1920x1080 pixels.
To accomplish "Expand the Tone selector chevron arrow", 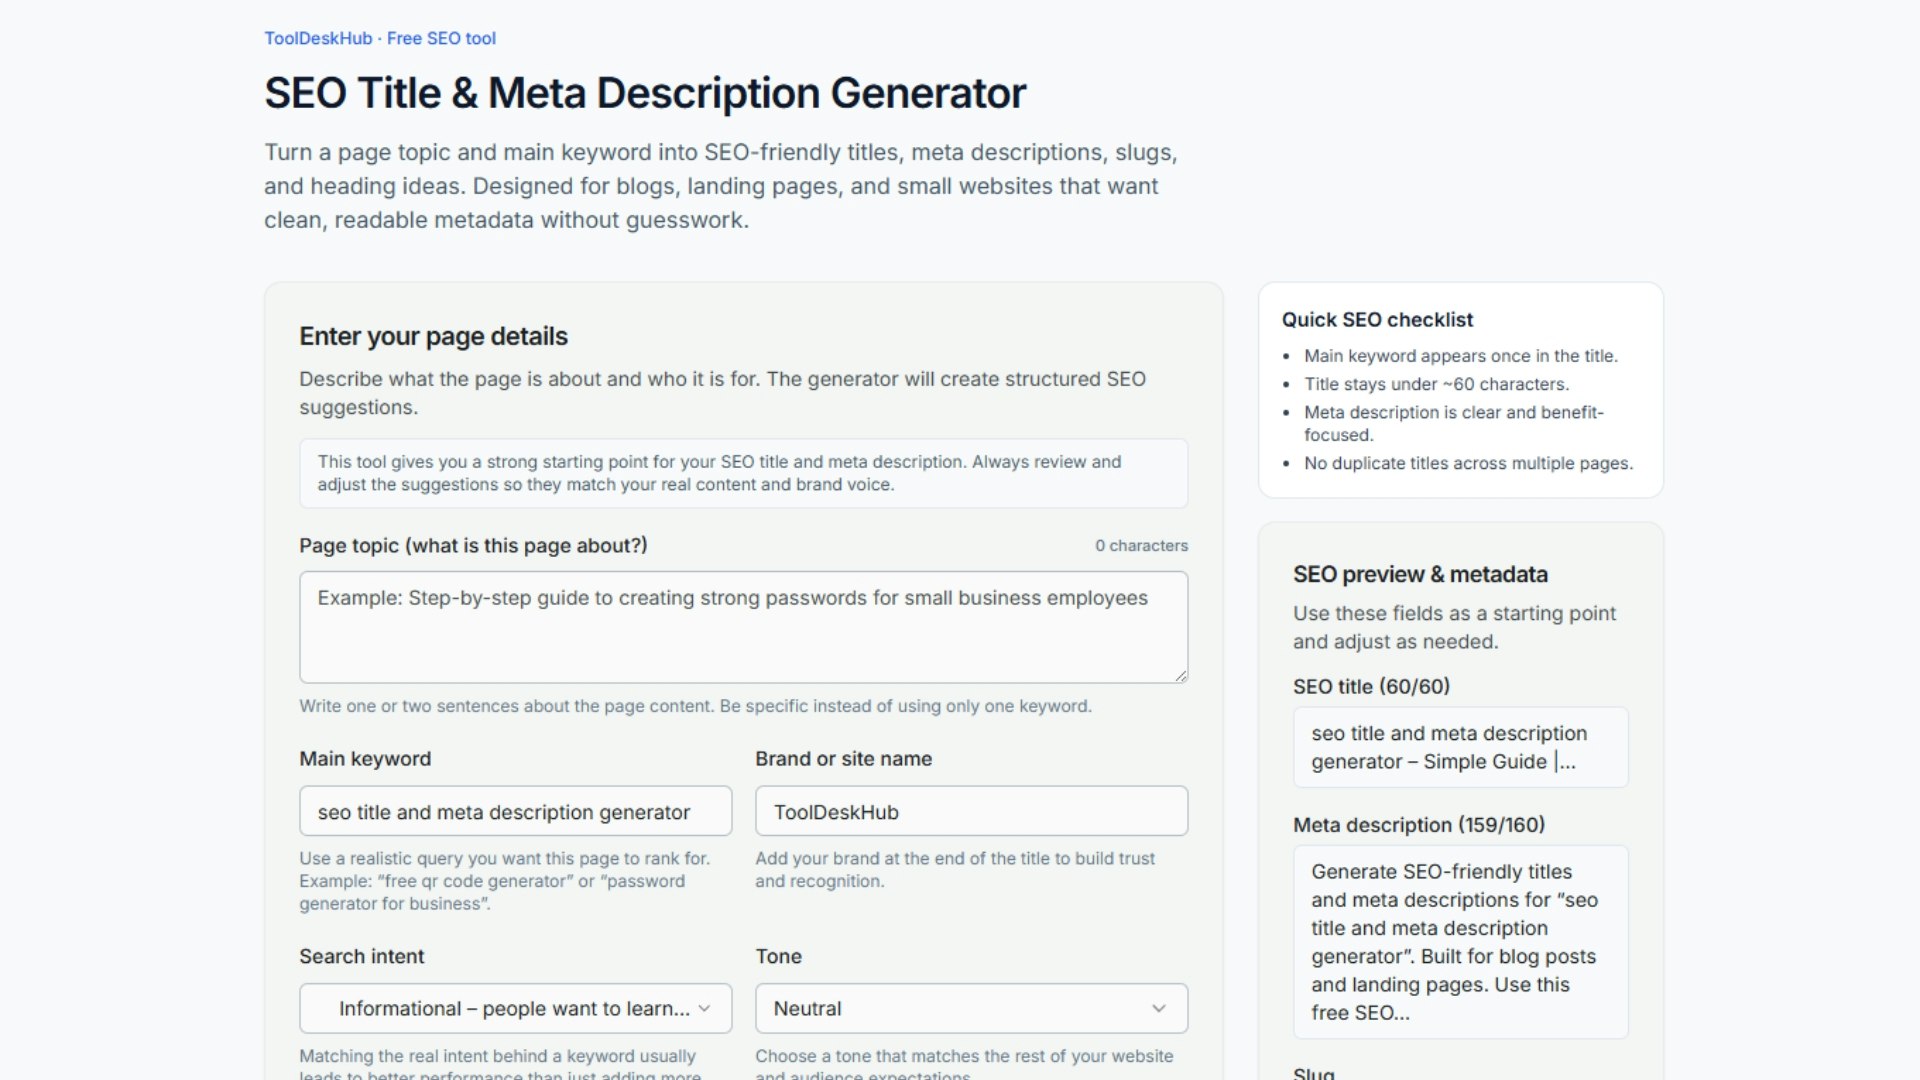I will click(1160, 1008).
